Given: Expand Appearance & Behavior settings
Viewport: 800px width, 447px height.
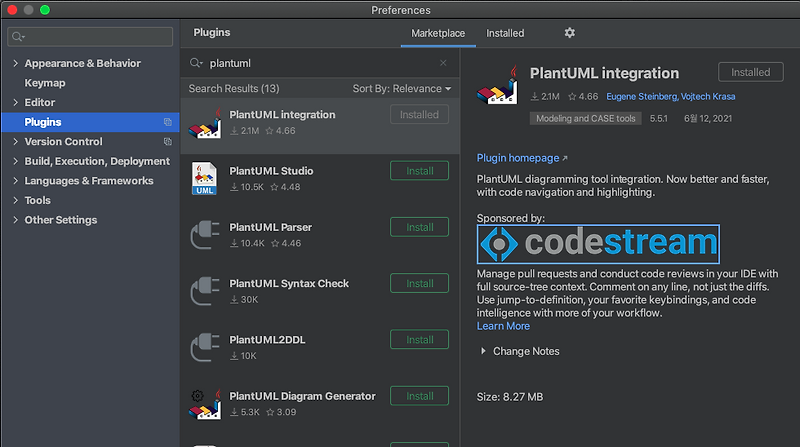Looking at the screenshot, I should click(15, 63).
